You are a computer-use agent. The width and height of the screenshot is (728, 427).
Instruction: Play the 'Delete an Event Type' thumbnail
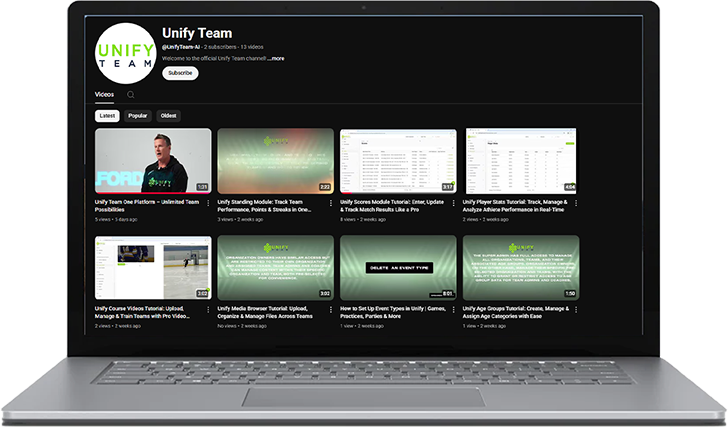click(x=398, y=268)
